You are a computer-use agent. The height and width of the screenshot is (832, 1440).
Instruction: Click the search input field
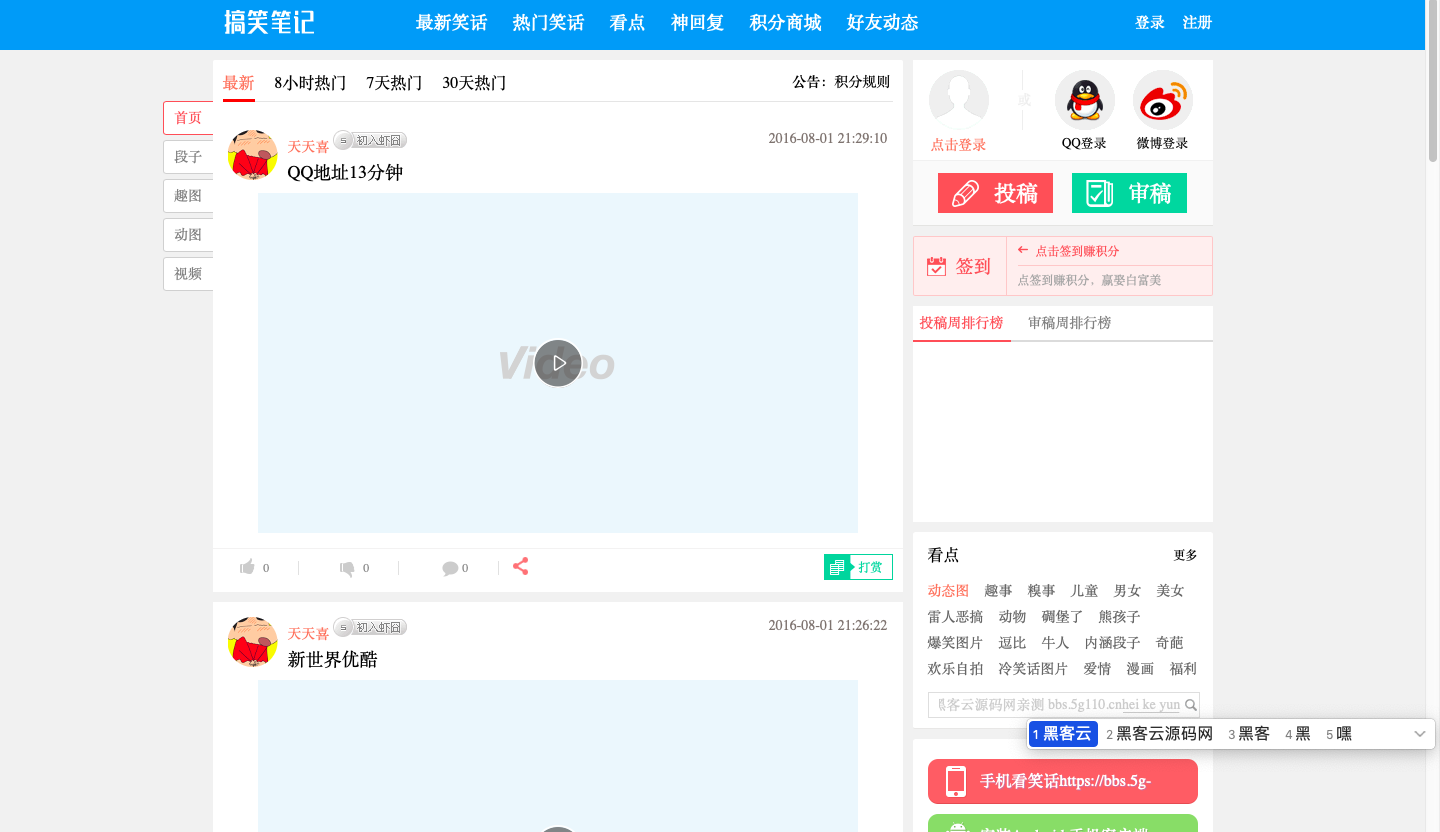tap(1055, 705)
